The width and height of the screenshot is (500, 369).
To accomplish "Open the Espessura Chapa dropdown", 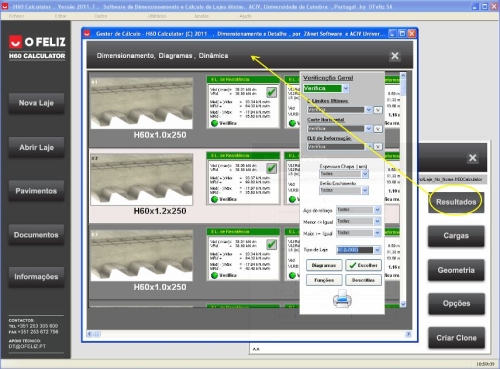I will tap(365, 174).
